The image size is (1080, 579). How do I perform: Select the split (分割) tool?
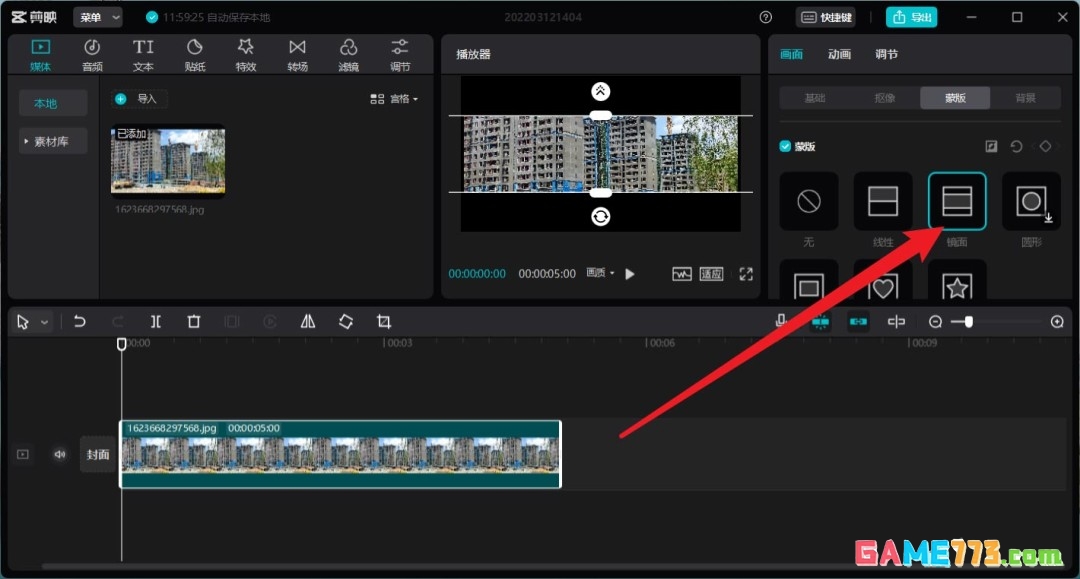(x=155, y=321)
